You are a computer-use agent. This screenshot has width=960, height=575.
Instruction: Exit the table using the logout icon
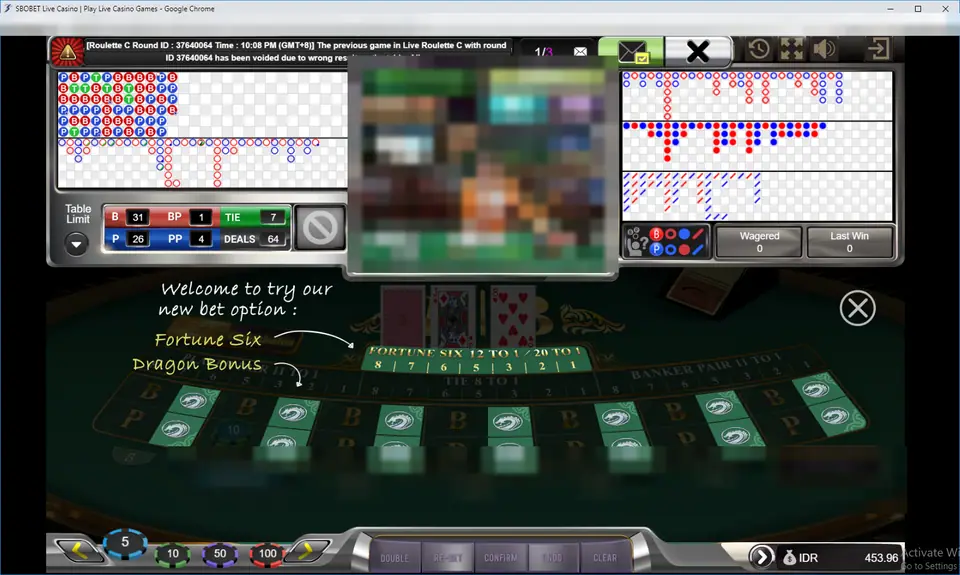pos(878,49)
